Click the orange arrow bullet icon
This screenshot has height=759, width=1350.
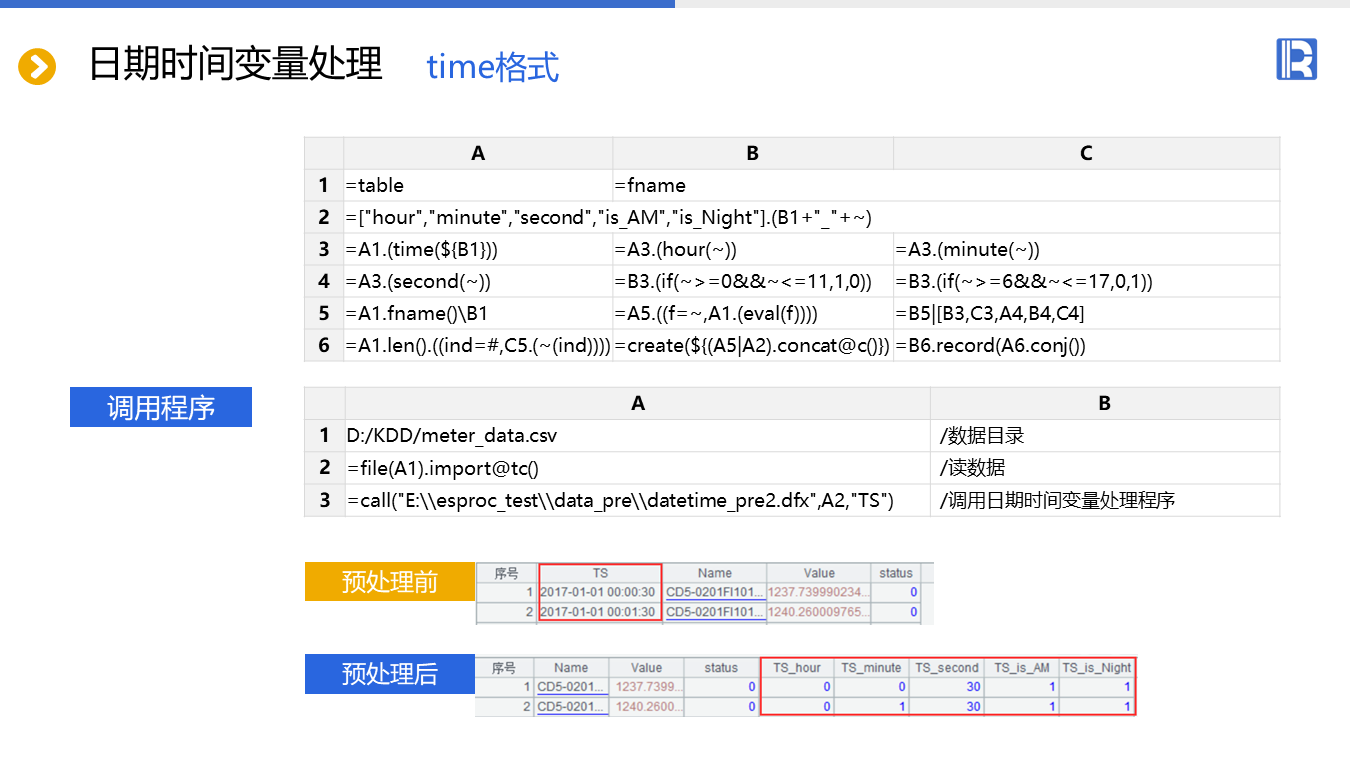coord(37,67)
